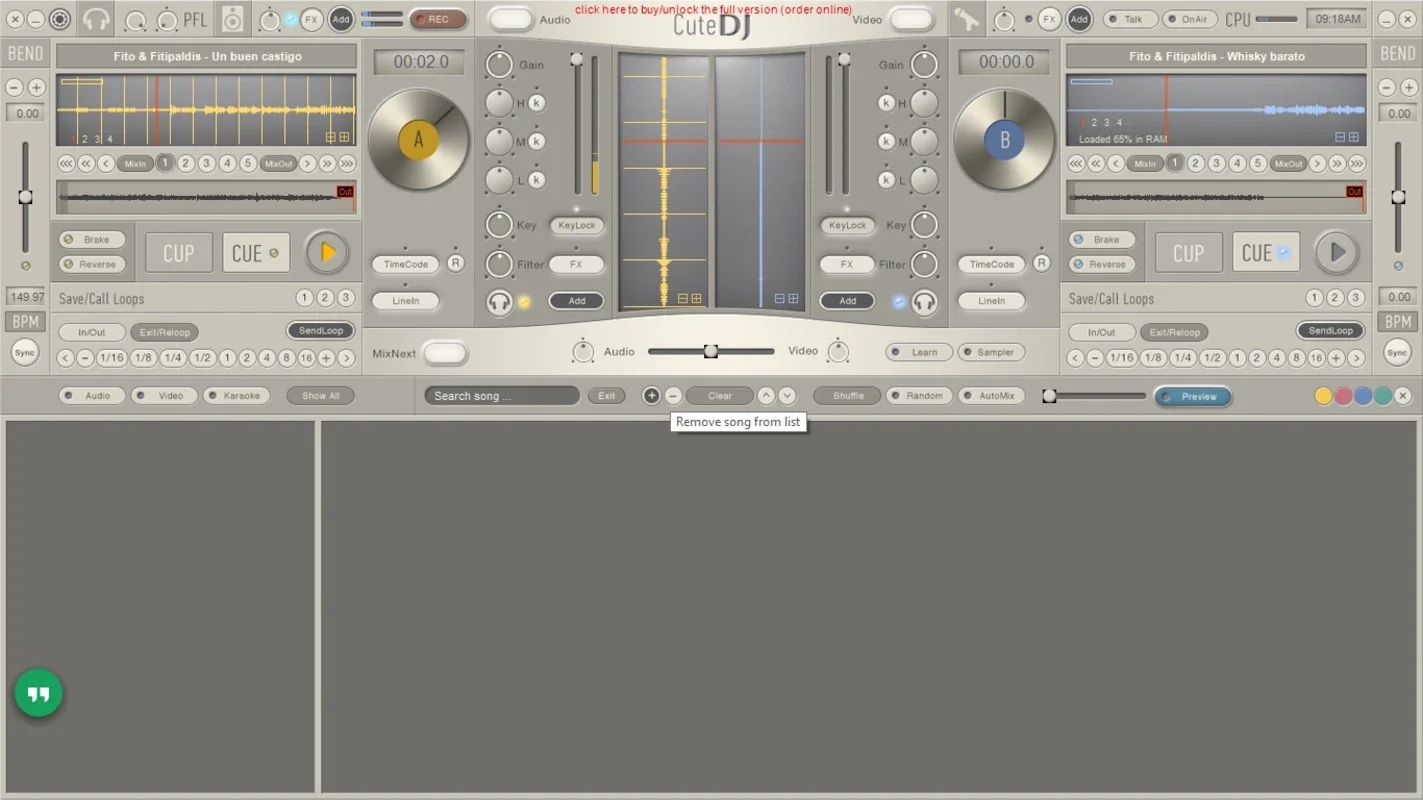The width and height of the screenshot is (1423, 800).
Task: Toggle deck A Brake option
Action: coord(92,240)
